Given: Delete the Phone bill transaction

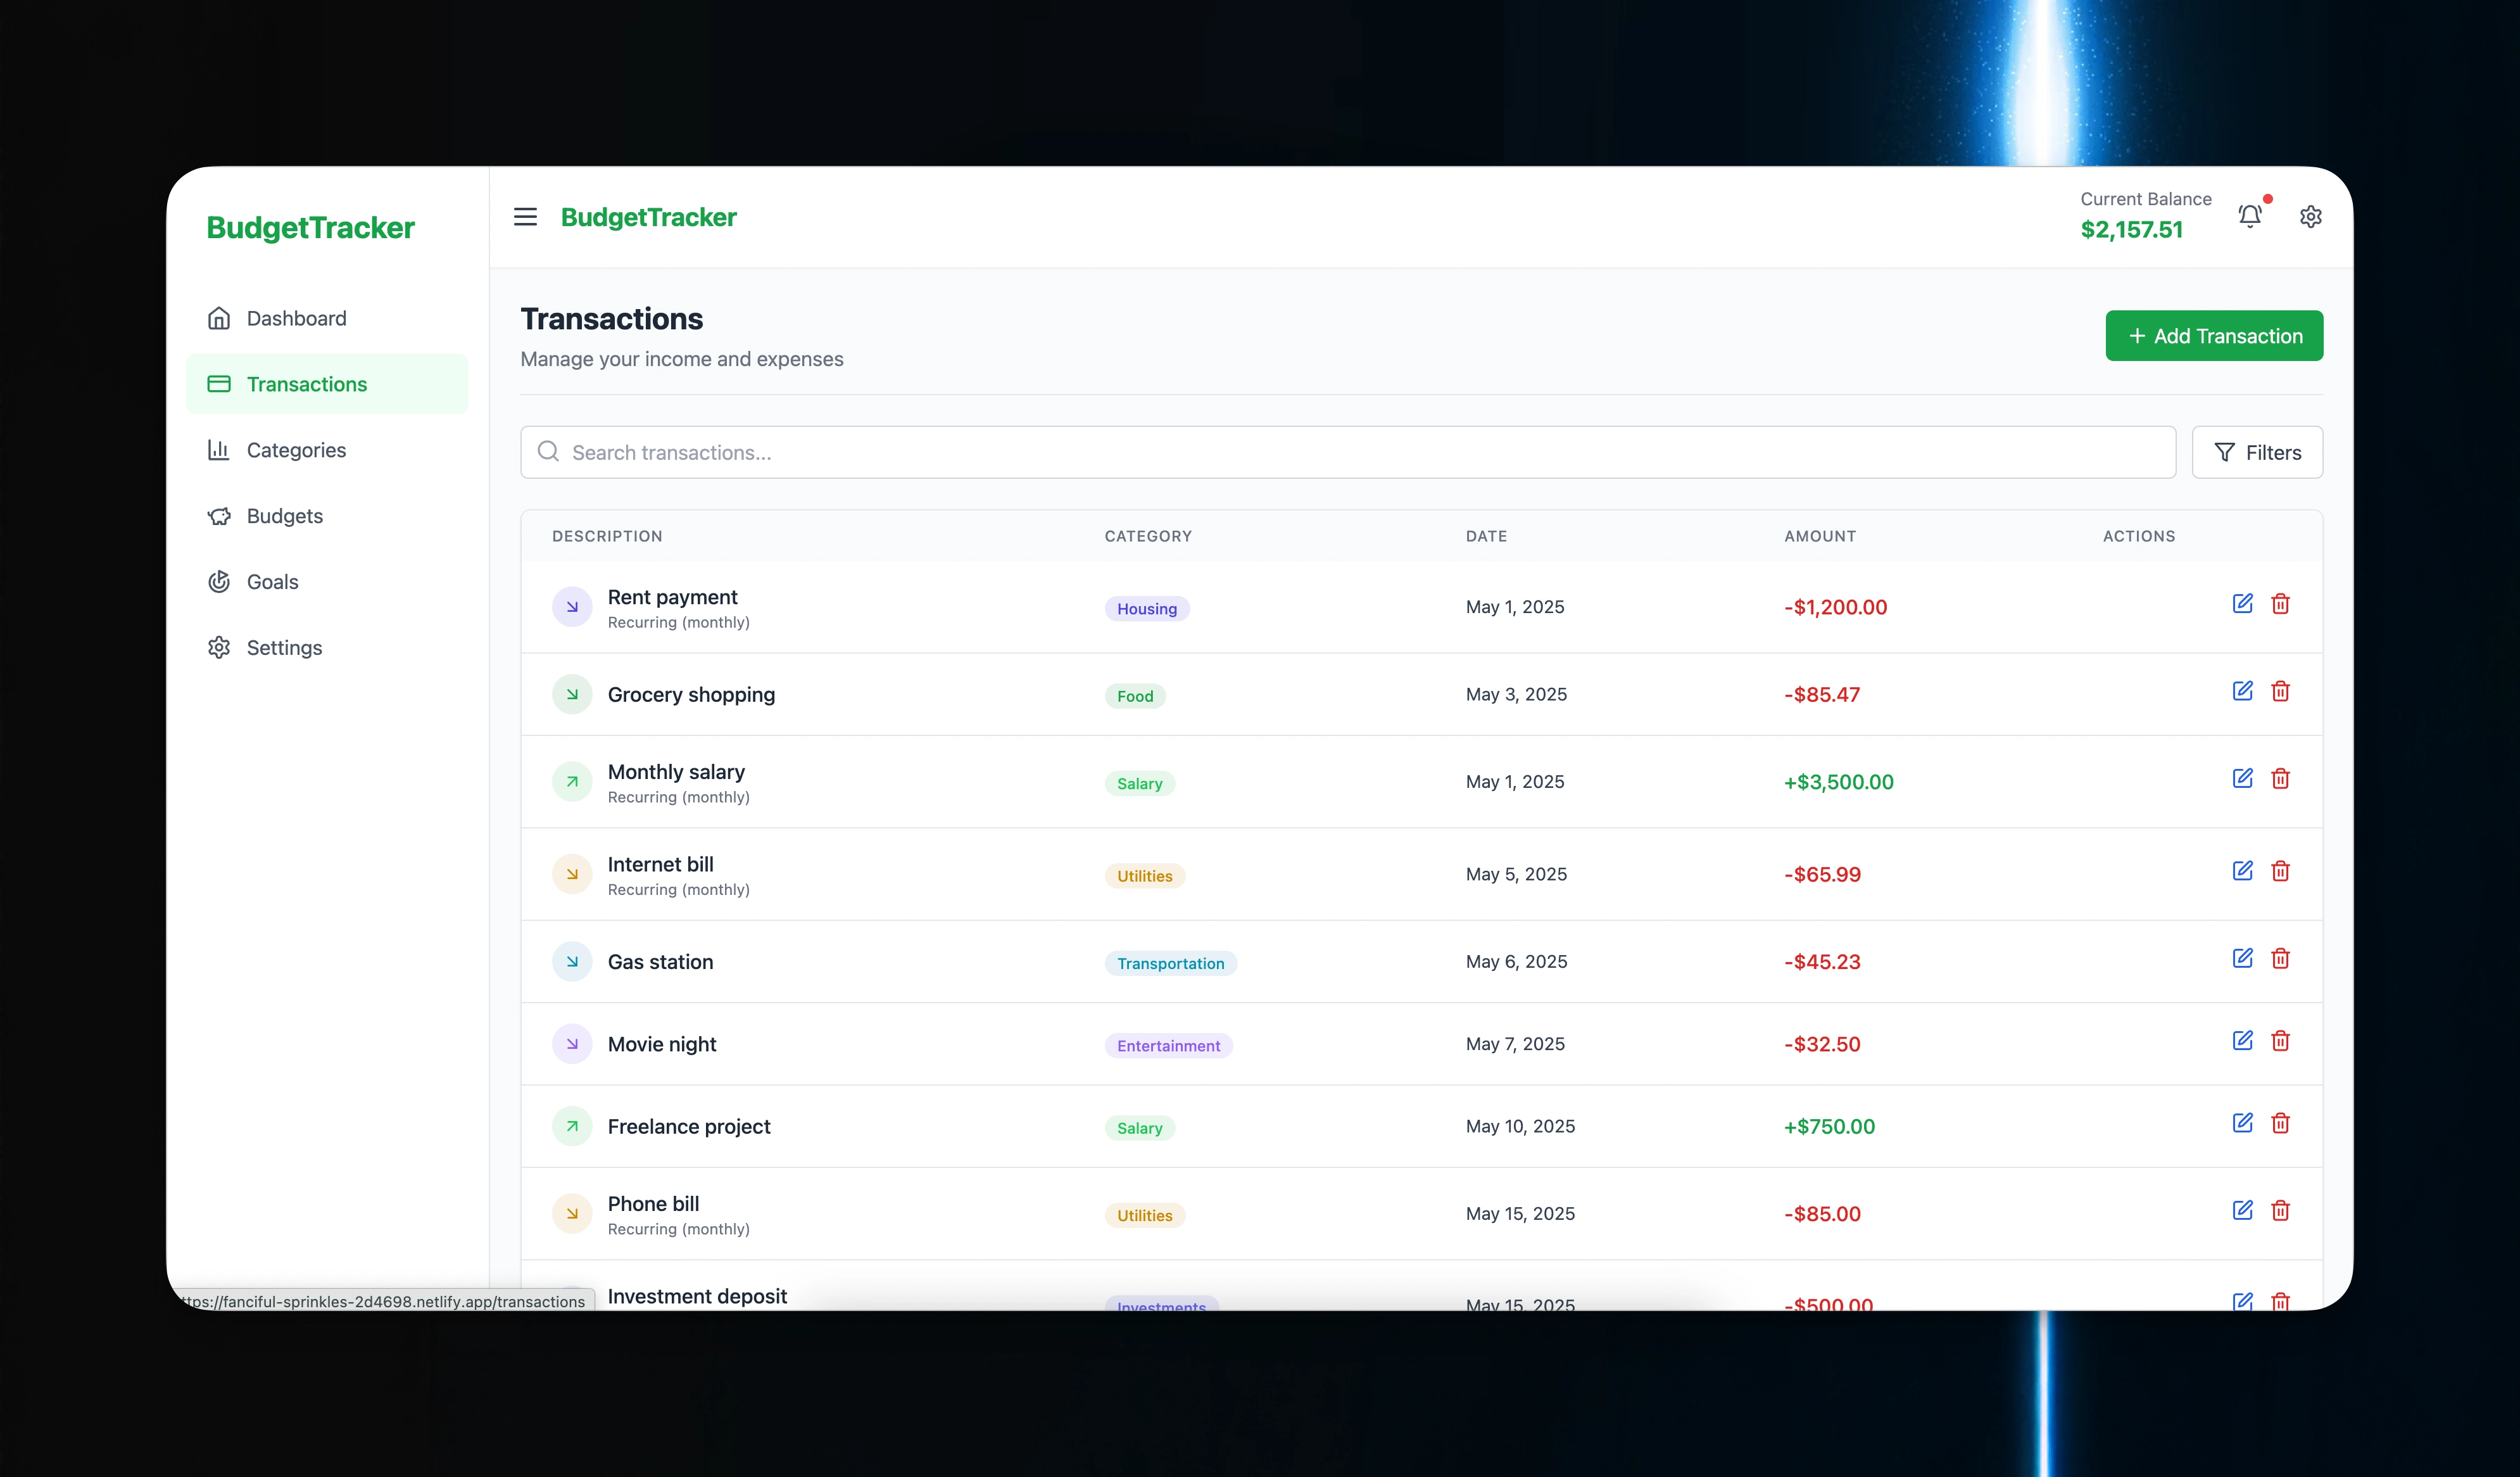Looking at the screenshot, I should click(x=2280, y=1210).
